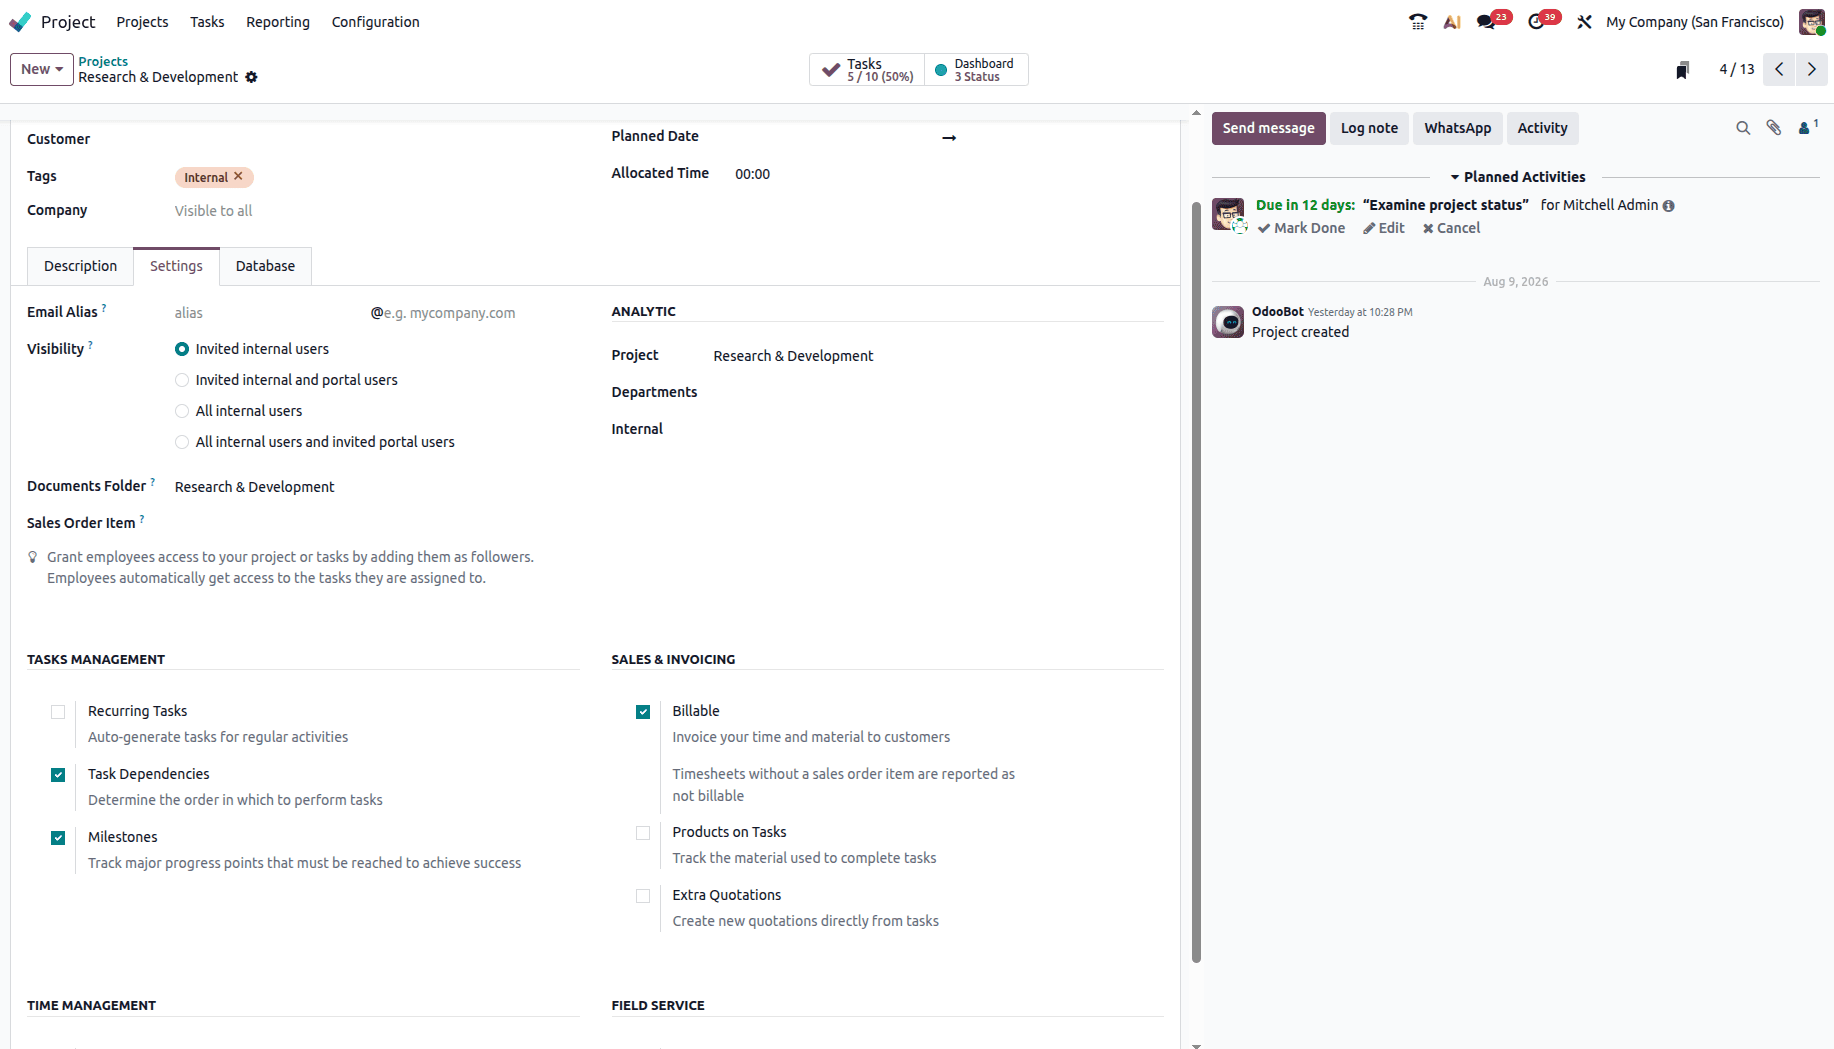Viewport: 1834px width, 1049px height.
Task: Click Log note button
Action: tap(1369, 128)
